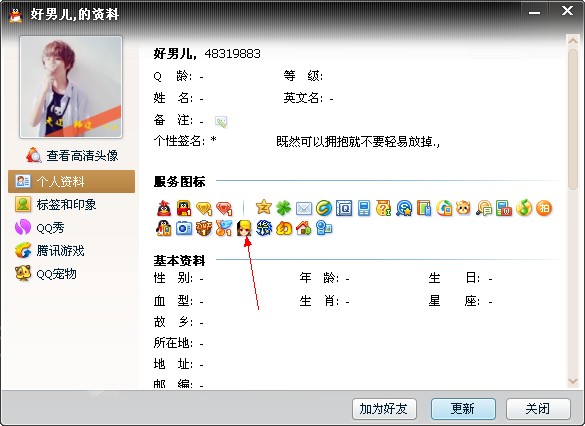
Task: Click the orange swirl 幻 game icon
Action: click(x=284, y=228)
